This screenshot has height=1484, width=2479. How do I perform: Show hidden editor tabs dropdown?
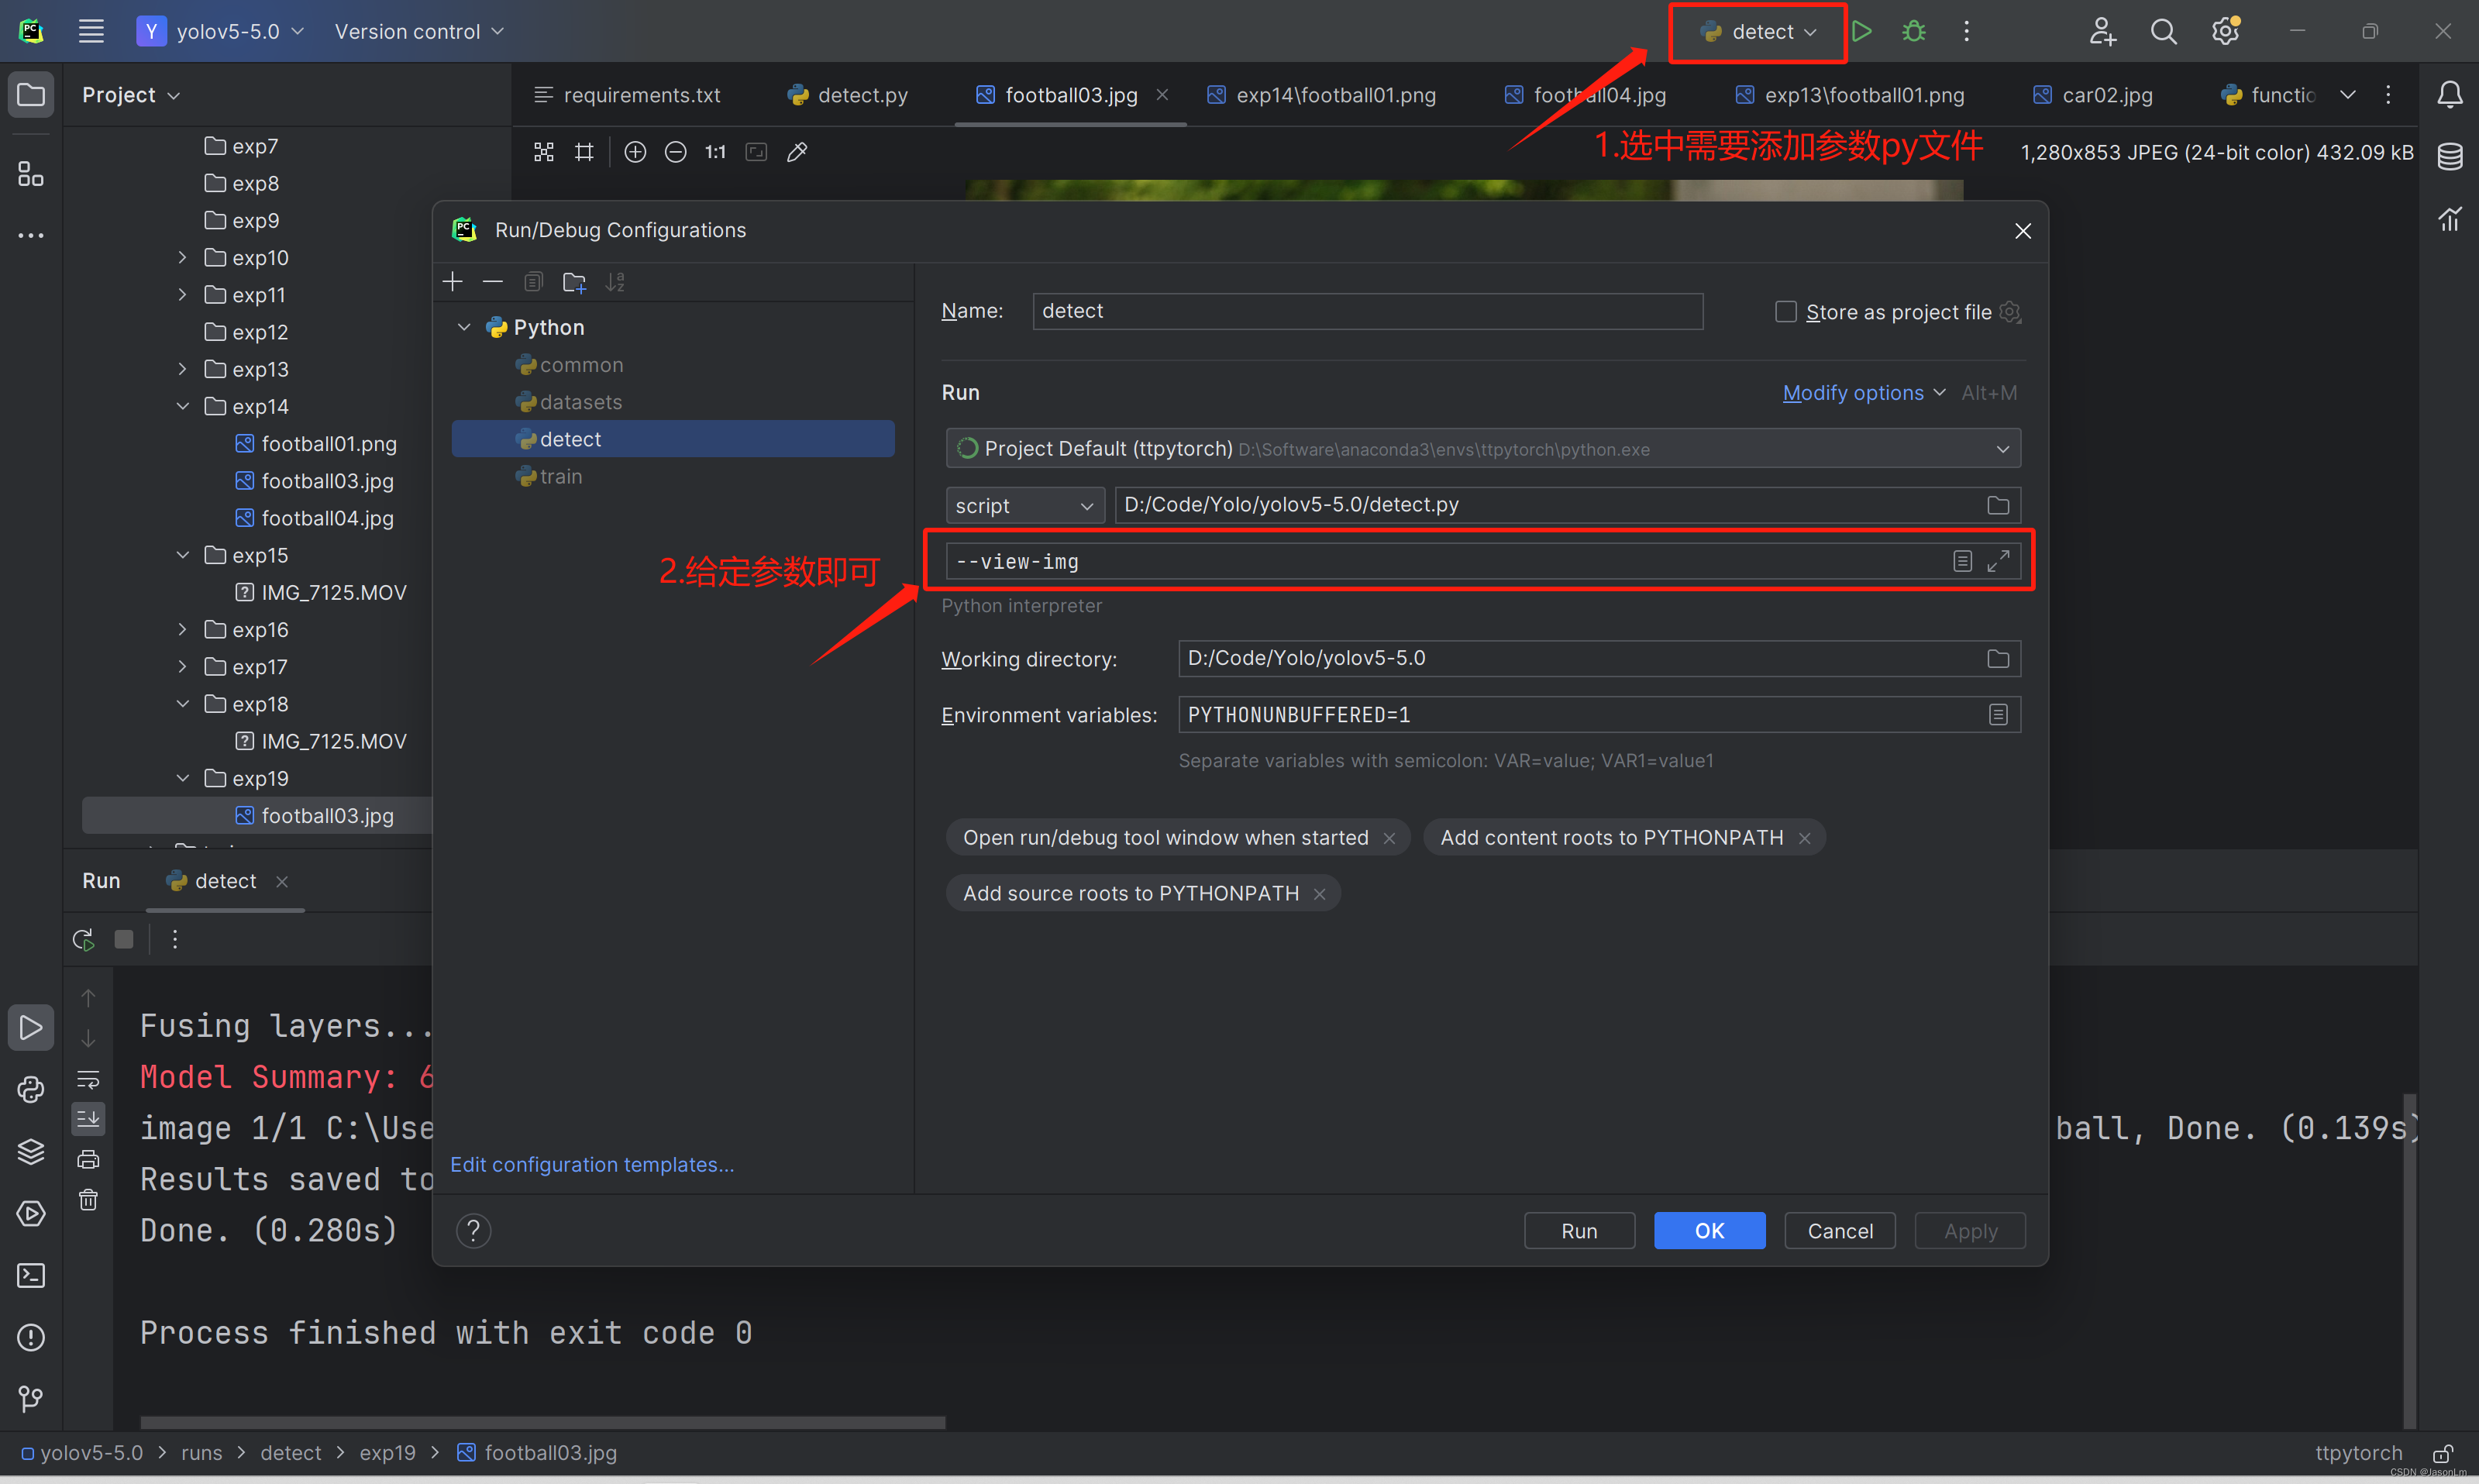[2347, 94]
